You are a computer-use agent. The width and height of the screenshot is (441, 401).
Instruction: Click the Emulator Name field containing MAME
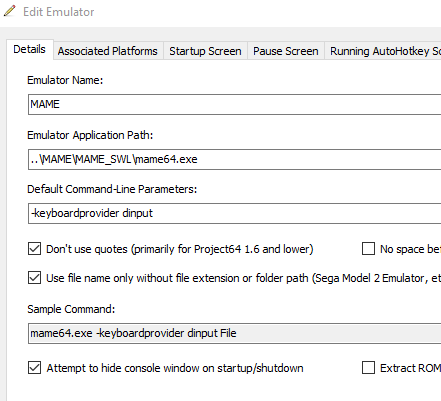(235, 104)
